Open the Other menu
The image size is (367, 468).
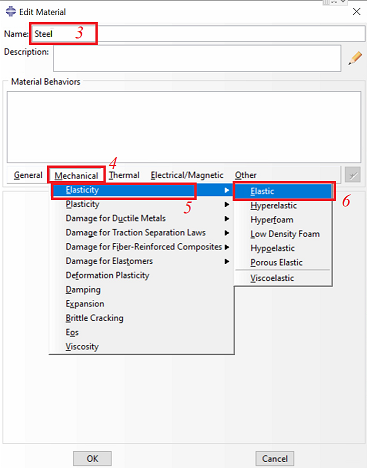tap(246, 175)
